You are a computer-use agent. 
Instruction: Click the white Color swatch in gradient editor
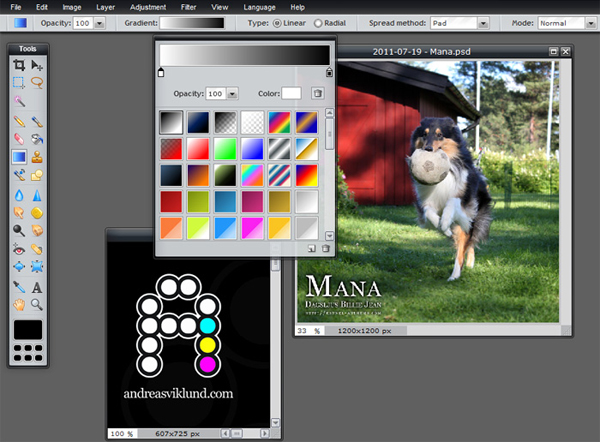click(x=291, y=93)
